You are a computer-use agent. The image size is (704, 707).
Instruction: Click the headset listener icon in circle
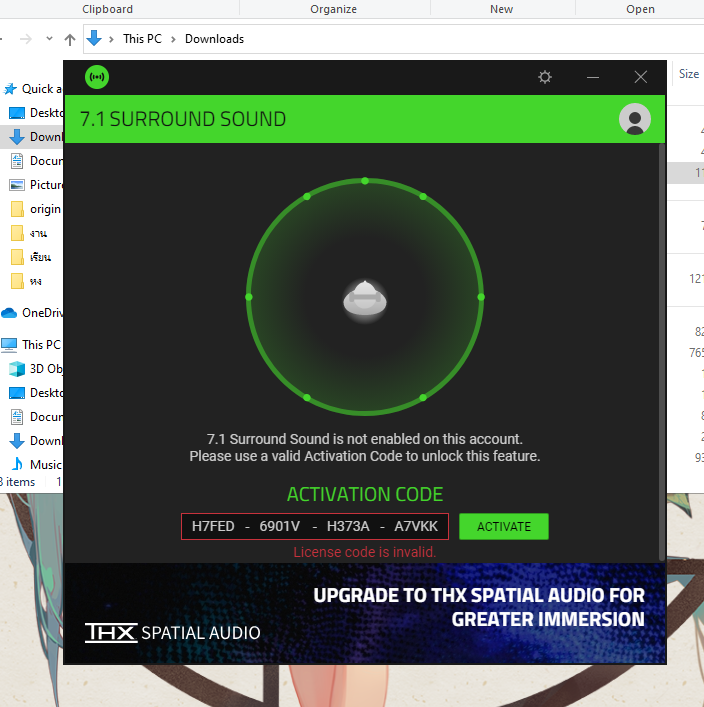365,299
